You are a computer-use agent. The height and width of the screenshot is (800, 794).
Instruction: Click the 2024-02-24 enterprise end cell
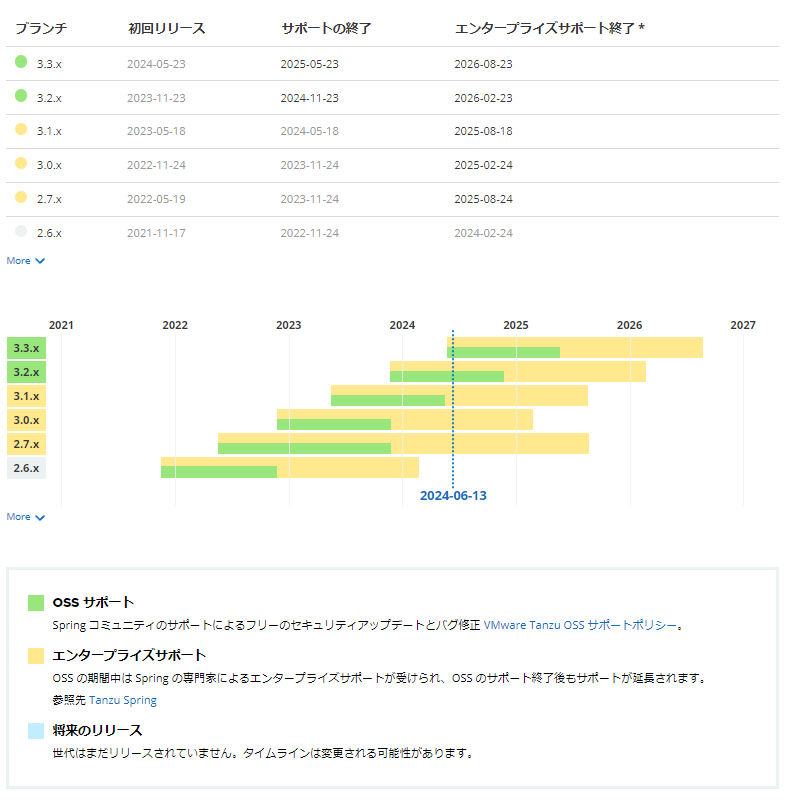[483, 233]
